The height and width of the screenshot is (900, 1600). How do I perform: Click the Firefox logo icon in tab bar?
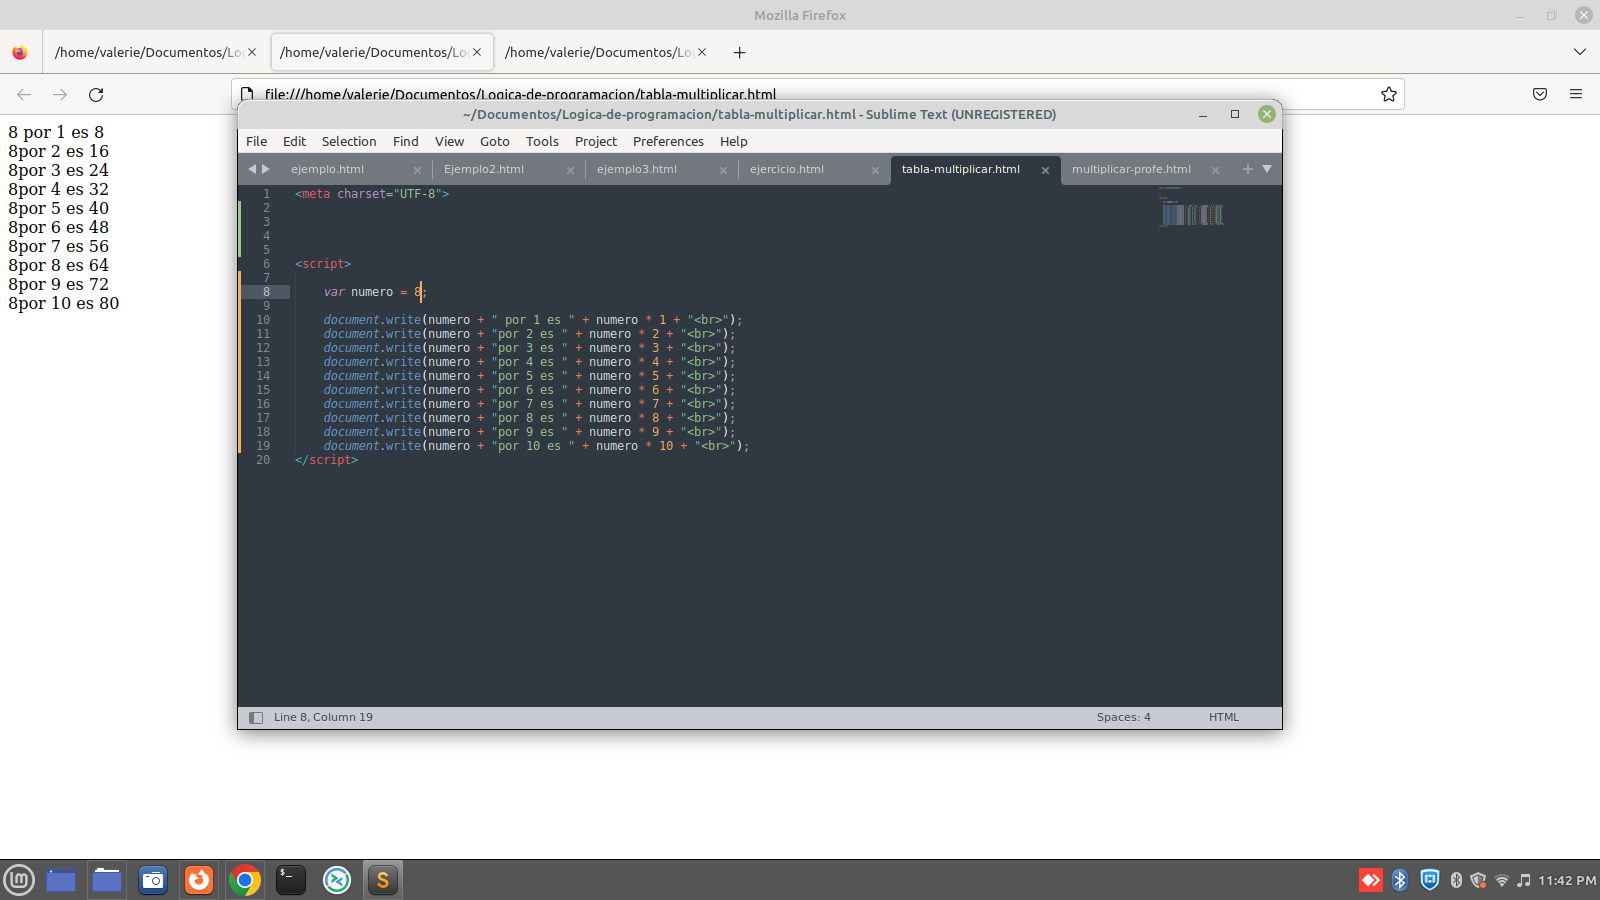20,52
